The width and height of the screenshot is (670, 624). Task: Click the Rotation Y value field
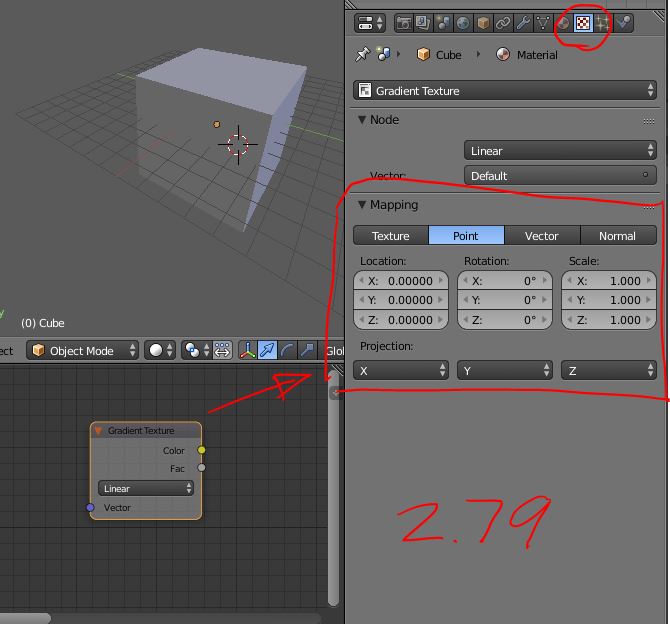(x=505, y=300)
